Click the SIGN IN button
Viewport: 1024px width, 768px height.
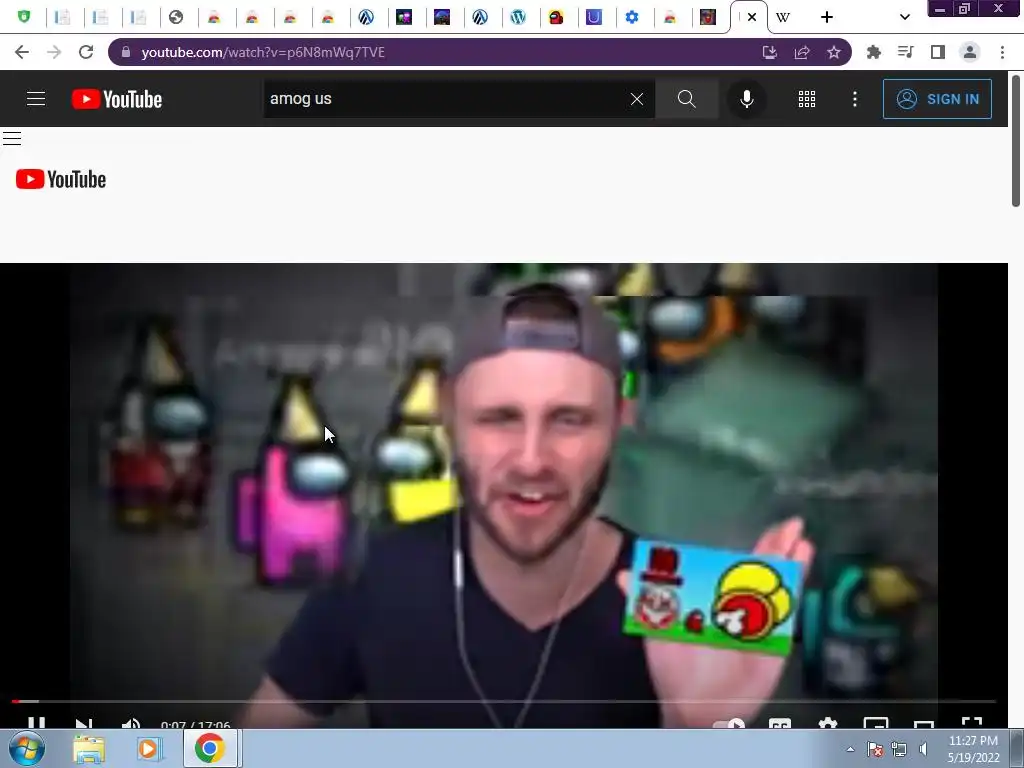[937, 99]
